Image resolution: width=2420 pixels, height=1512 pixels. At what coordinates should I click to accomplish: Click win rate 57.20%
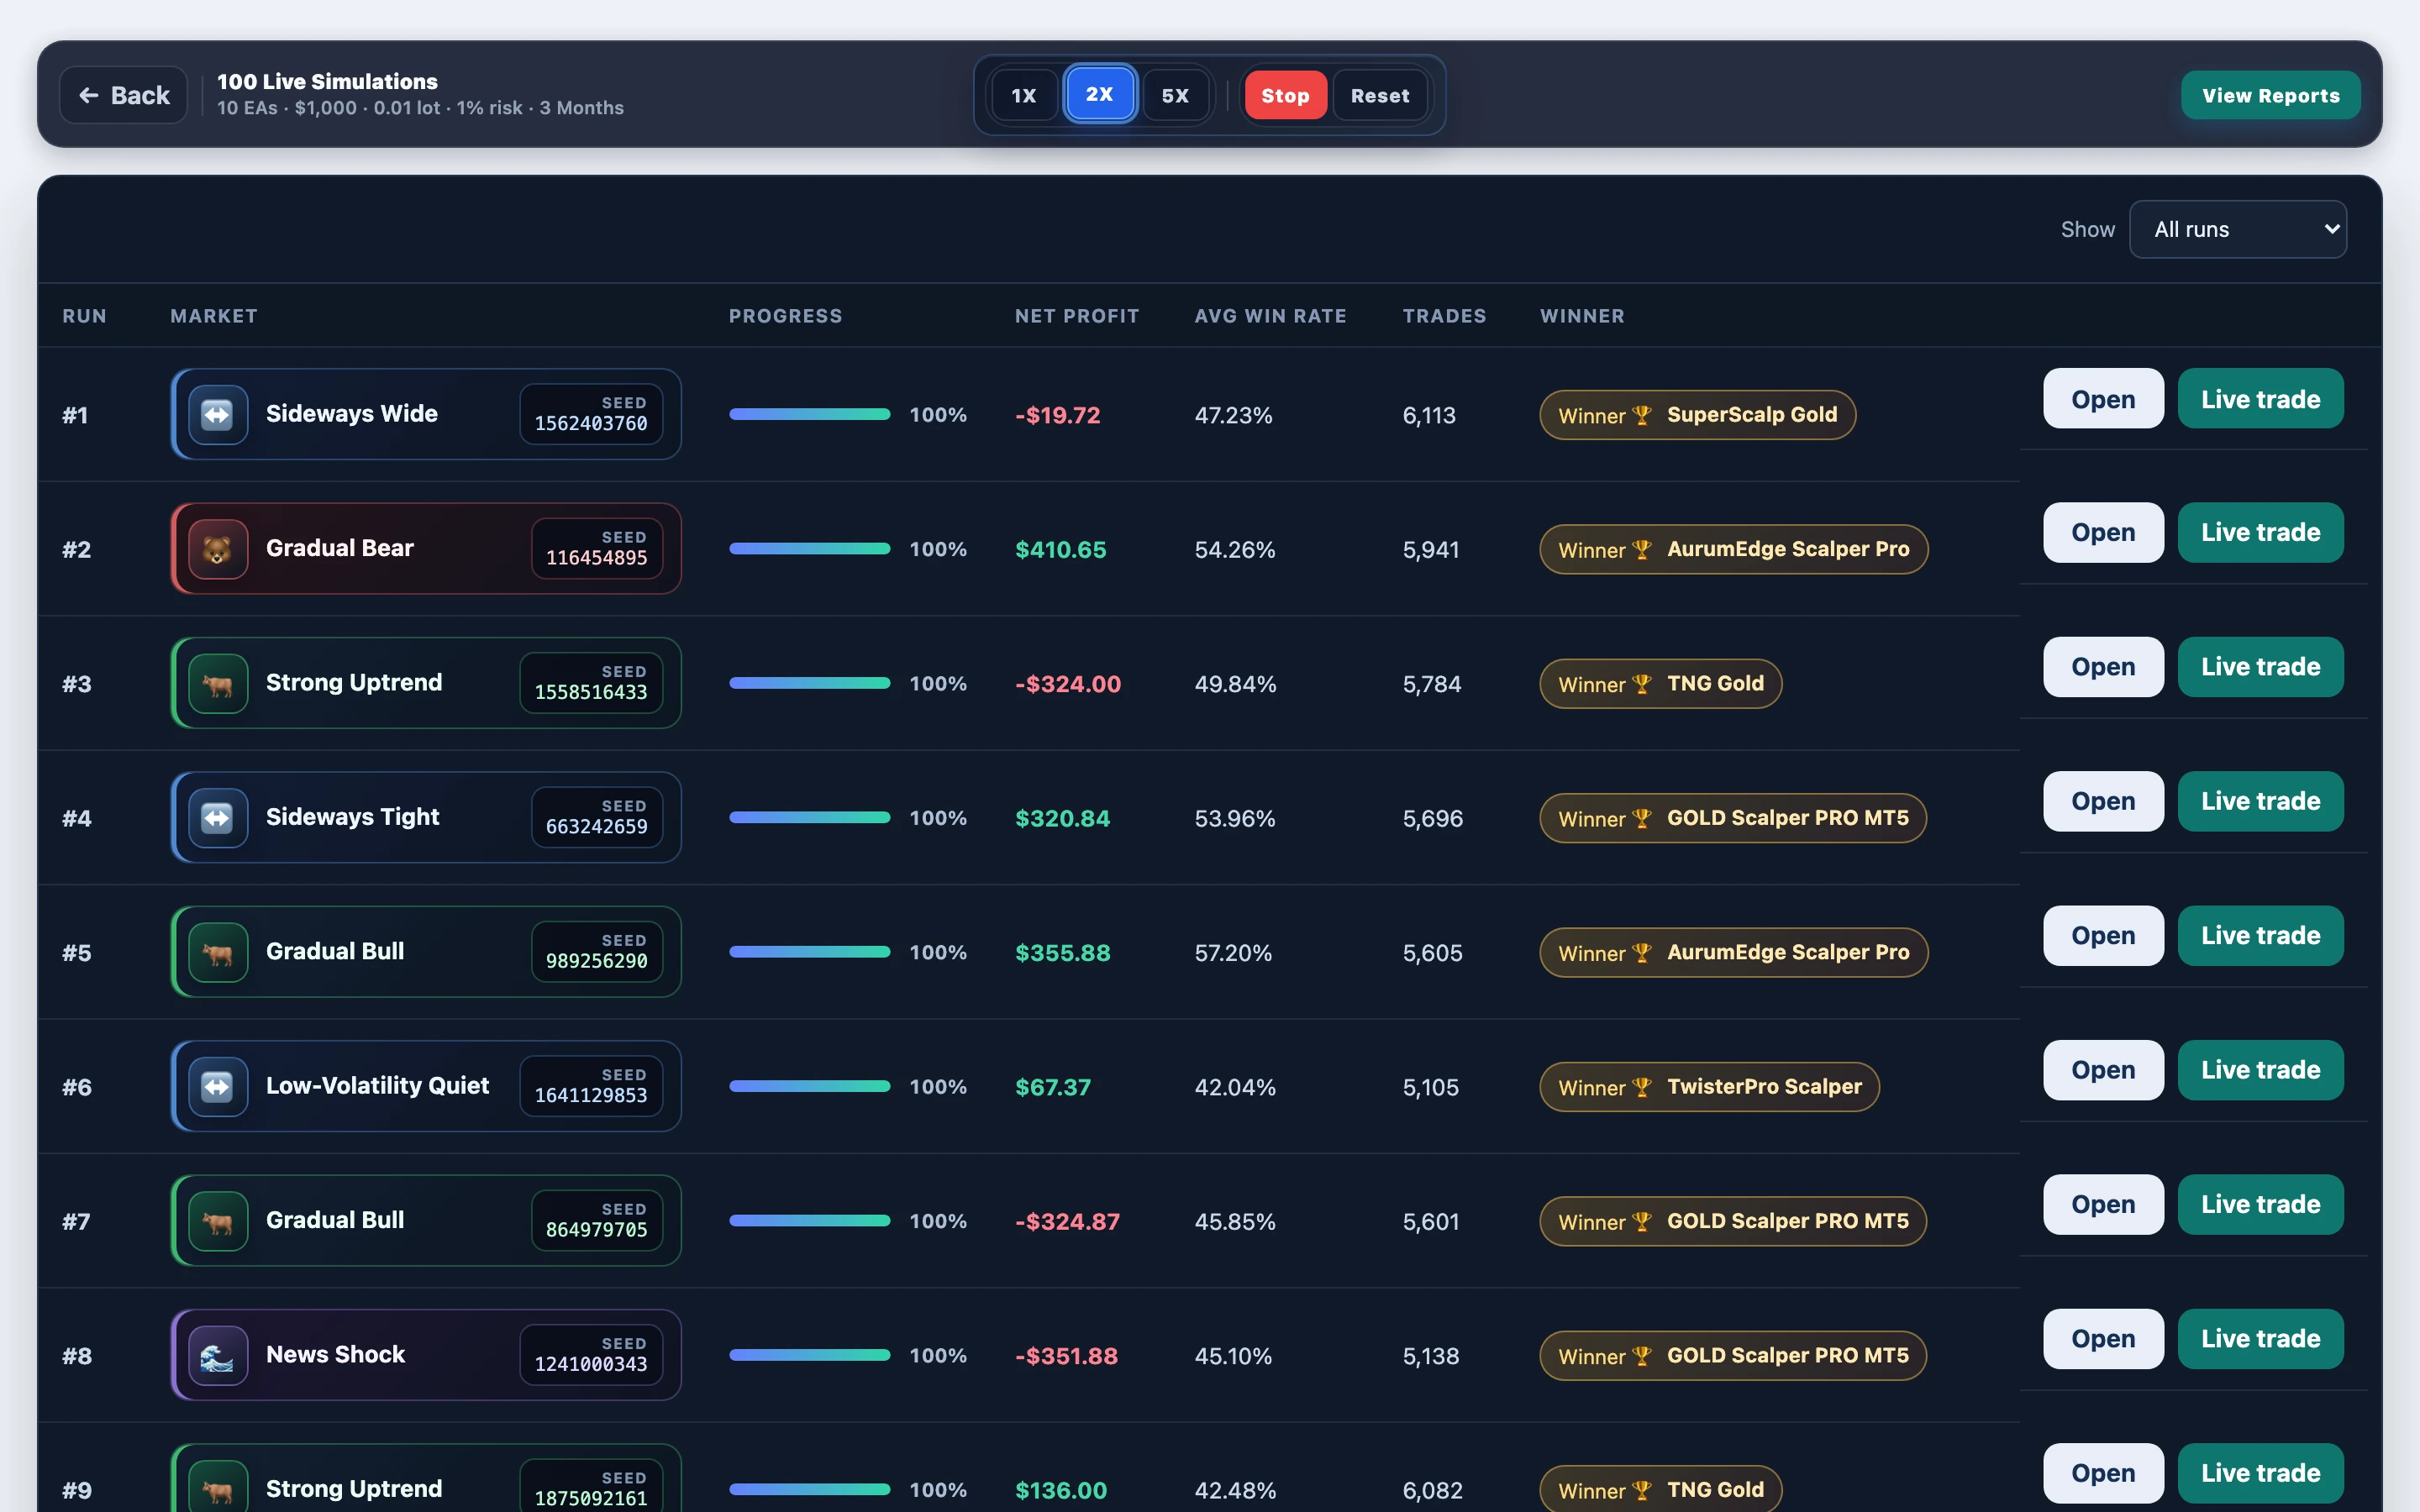coord(1233,953)
